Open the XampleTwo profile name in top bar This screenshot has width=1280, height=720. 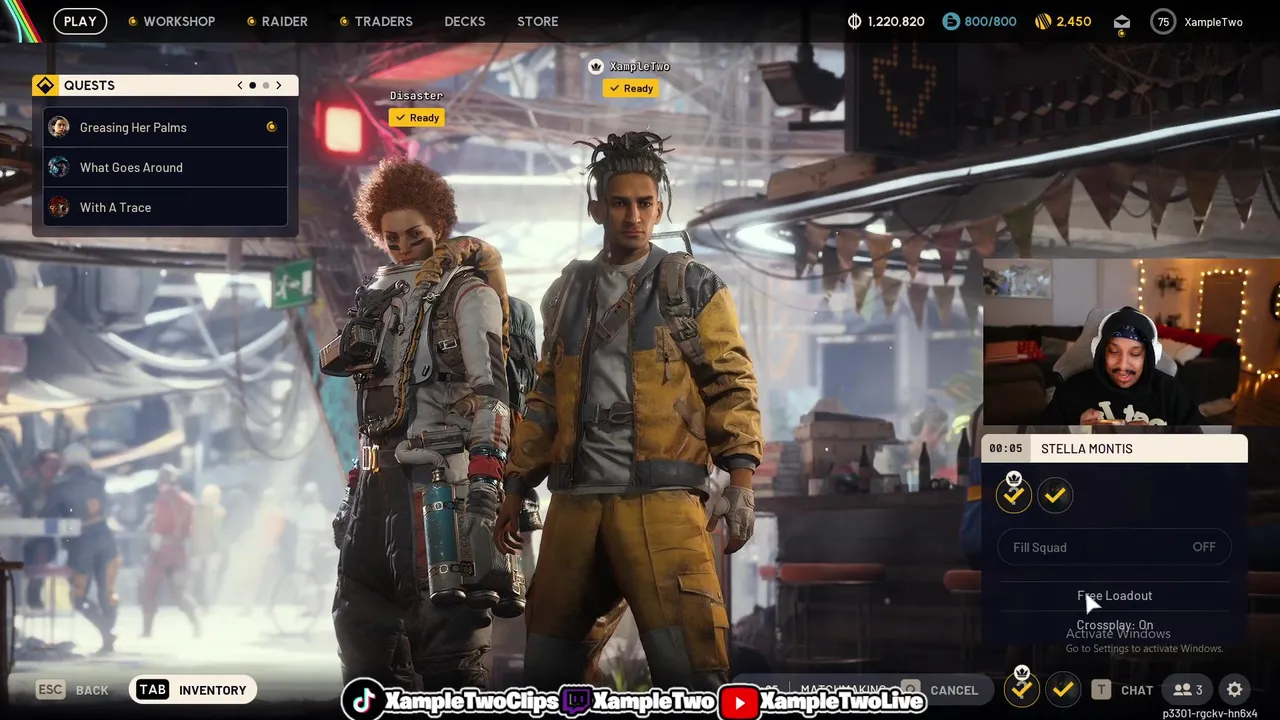click(x=1213, y=22)
